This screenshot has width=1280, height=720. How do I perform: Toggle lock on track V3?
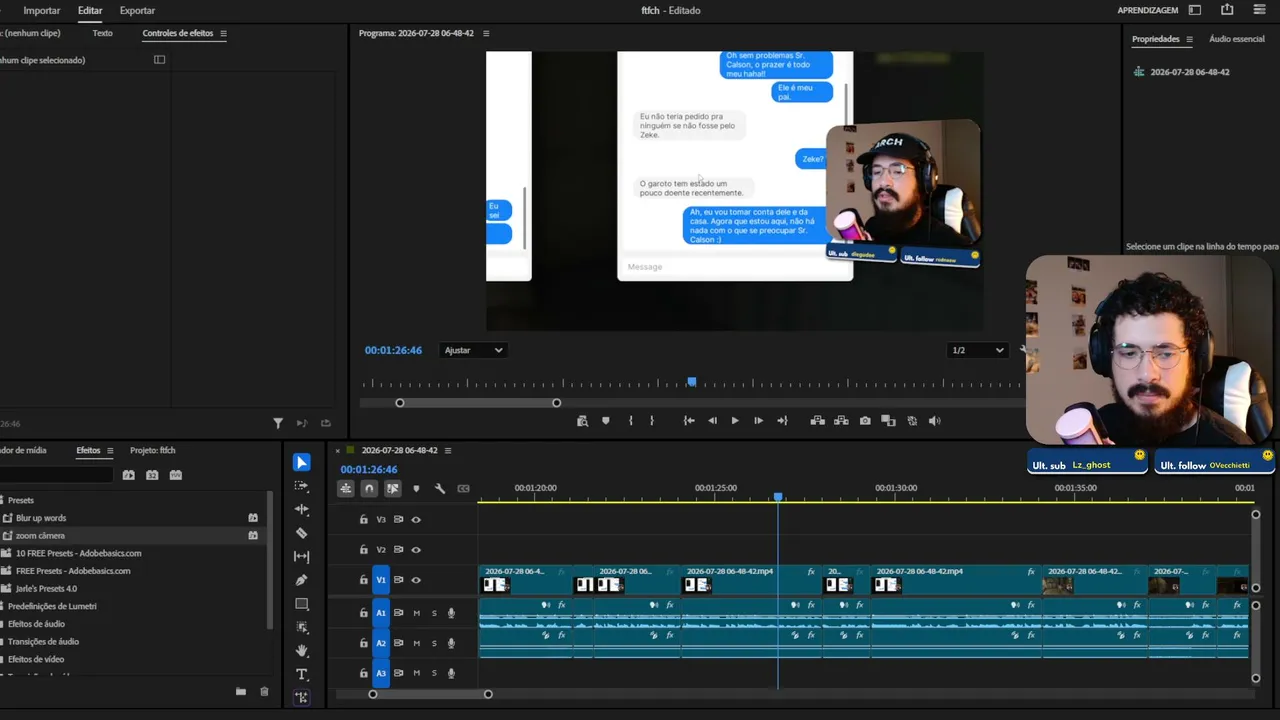(x=364, y=520)
